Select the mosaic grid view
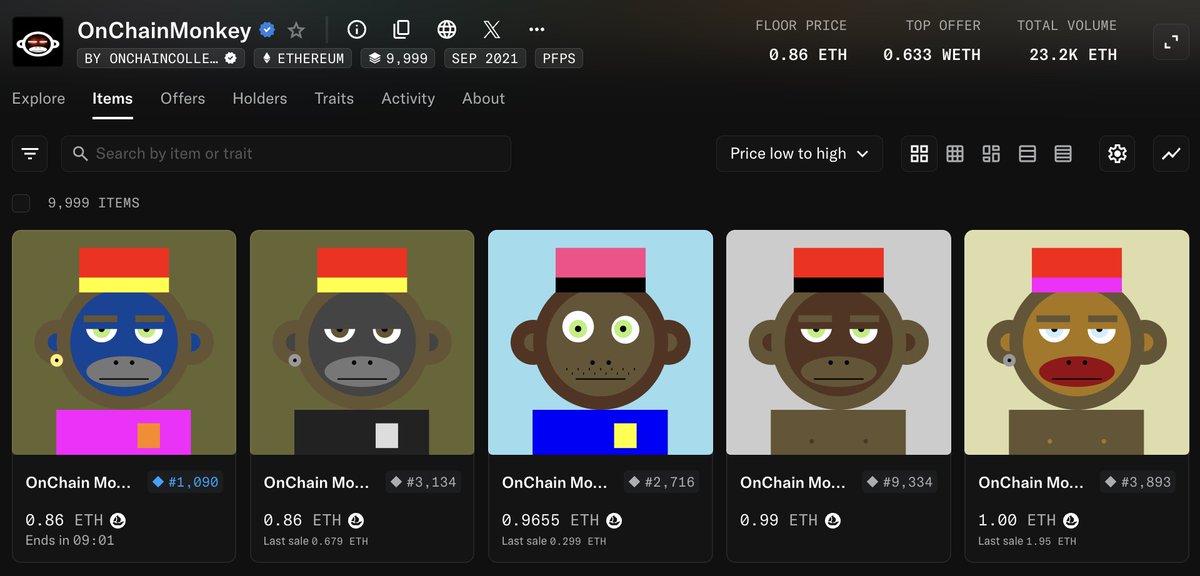 (991, 154)
